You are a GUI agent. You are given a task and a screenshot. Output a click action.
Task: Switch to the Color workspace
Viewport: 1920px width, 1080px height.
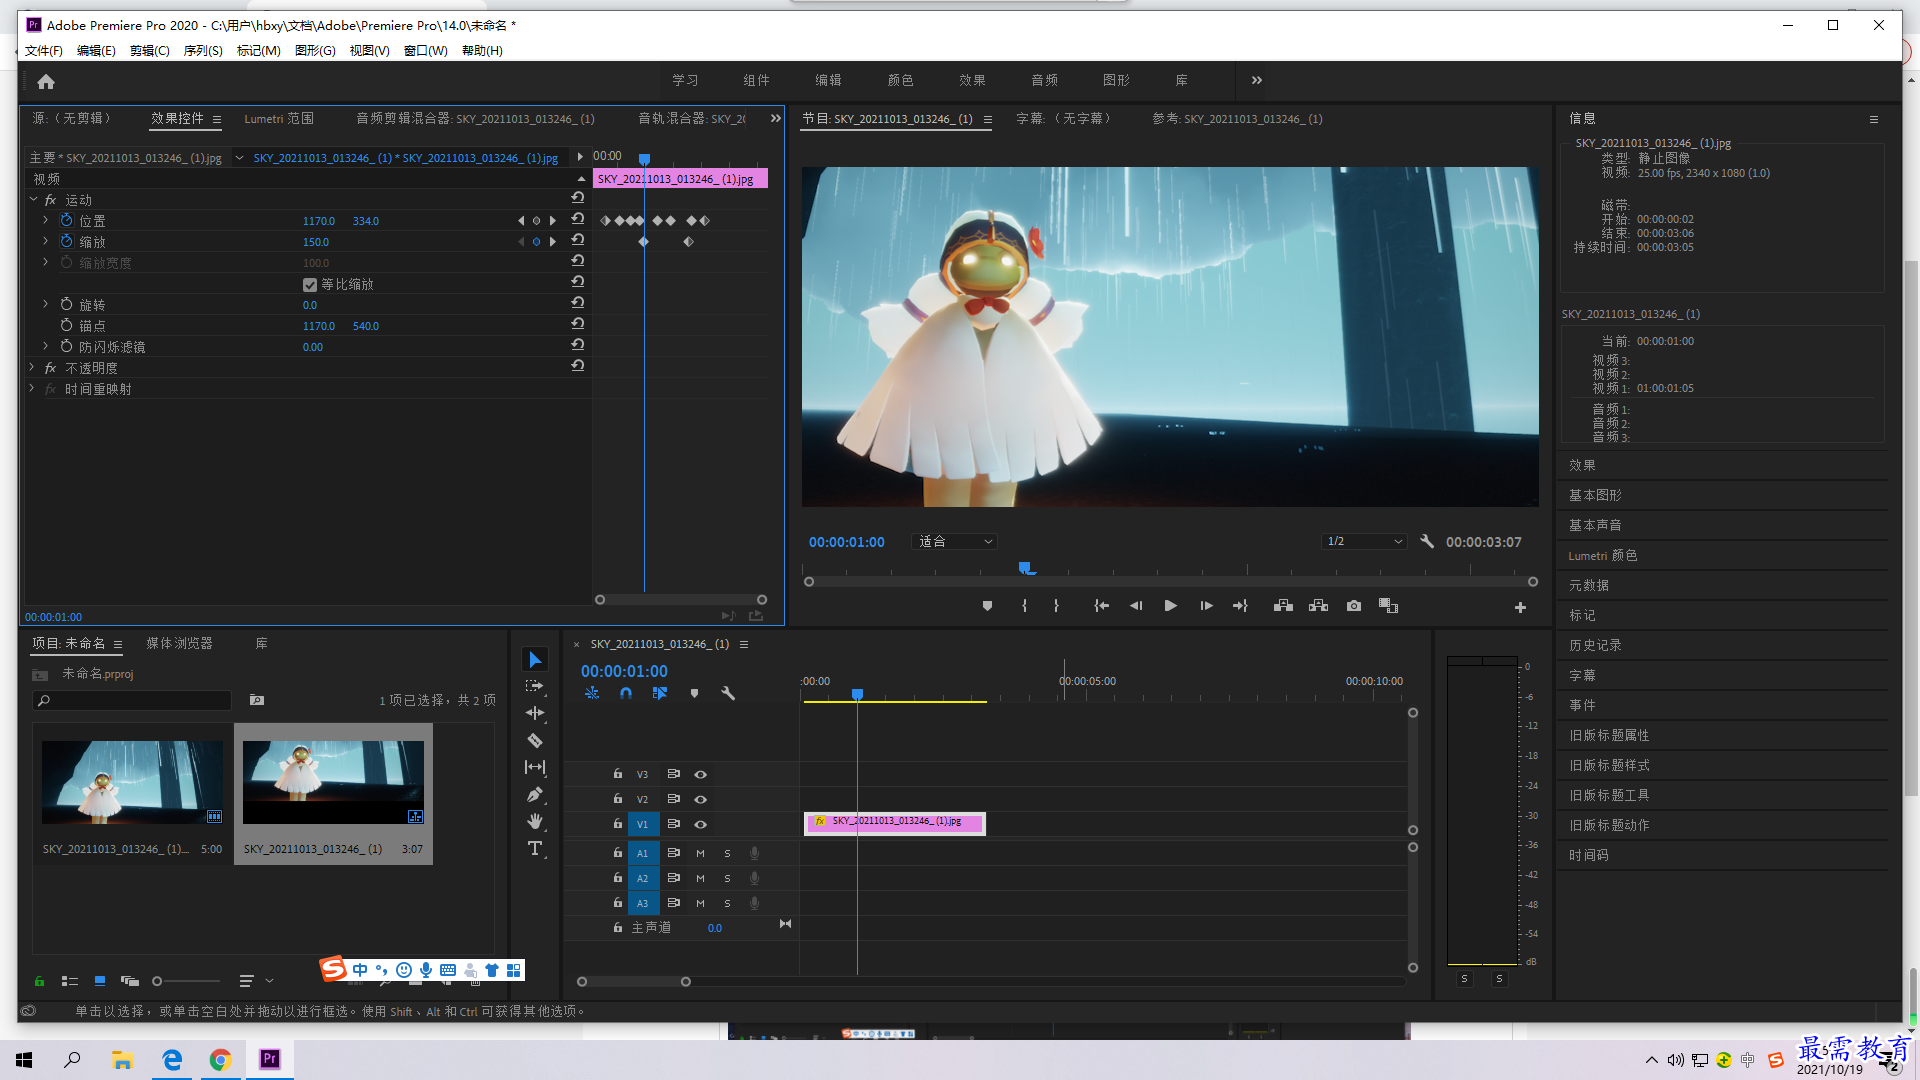900,80
